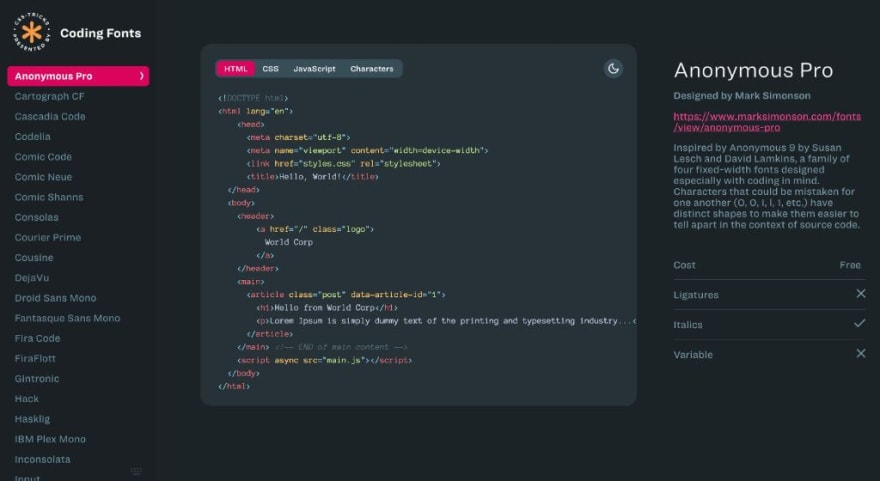
Task: Select Cousine font
Action: click(34, 258)
